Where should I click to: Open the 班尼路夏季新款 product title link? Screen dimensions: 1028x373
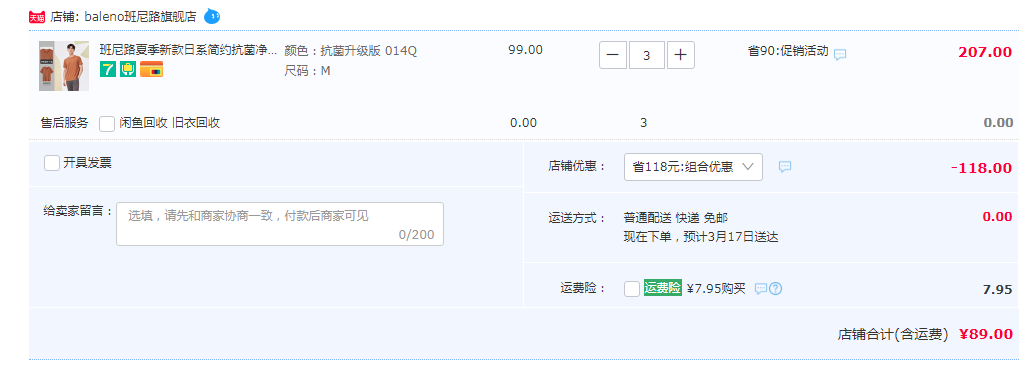click(189, 50)
